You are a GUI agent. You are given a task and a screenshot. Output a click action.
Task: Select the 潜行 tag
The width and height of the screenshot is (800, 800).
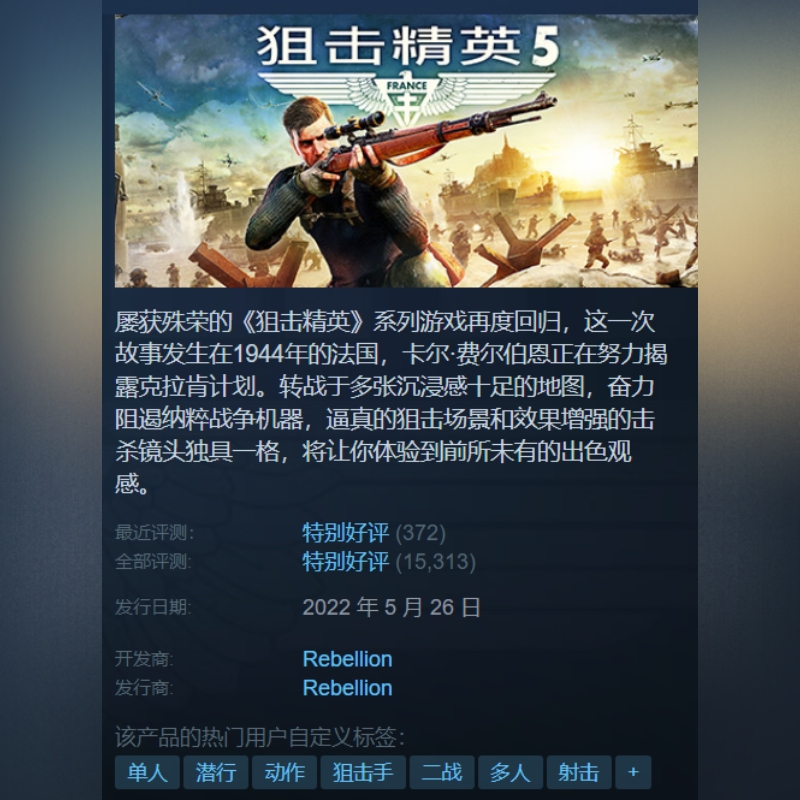point(216,772)
